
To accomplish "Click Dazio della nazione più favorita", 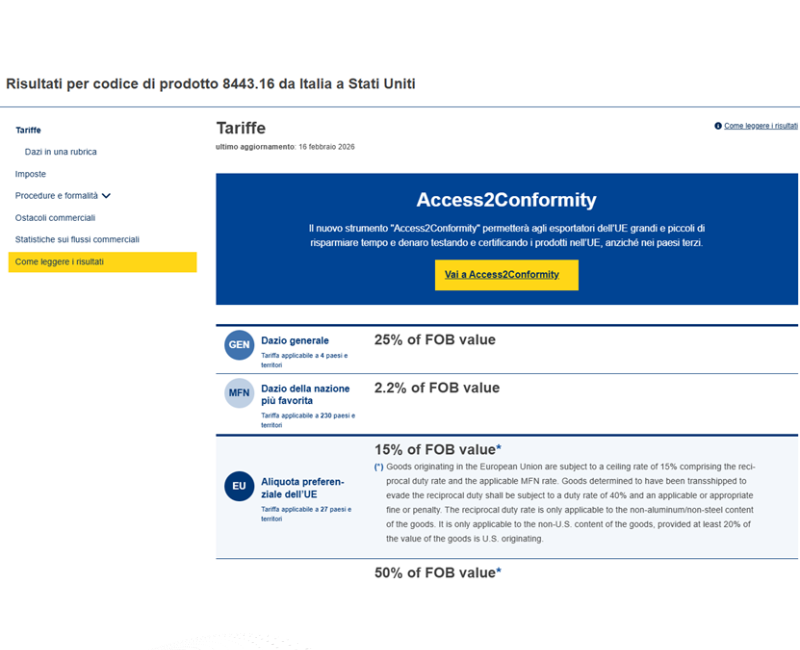I will coord(305,394).
